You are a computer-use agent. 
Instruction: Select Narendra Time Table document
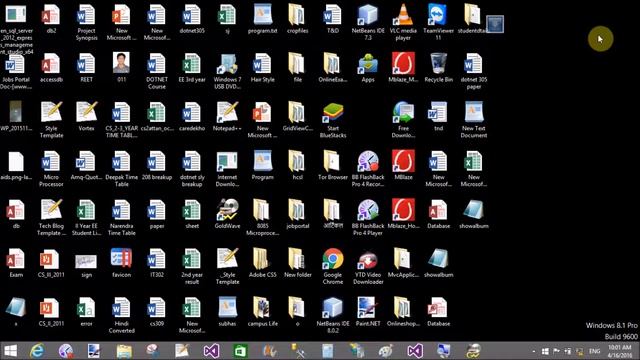coord(121,218)
